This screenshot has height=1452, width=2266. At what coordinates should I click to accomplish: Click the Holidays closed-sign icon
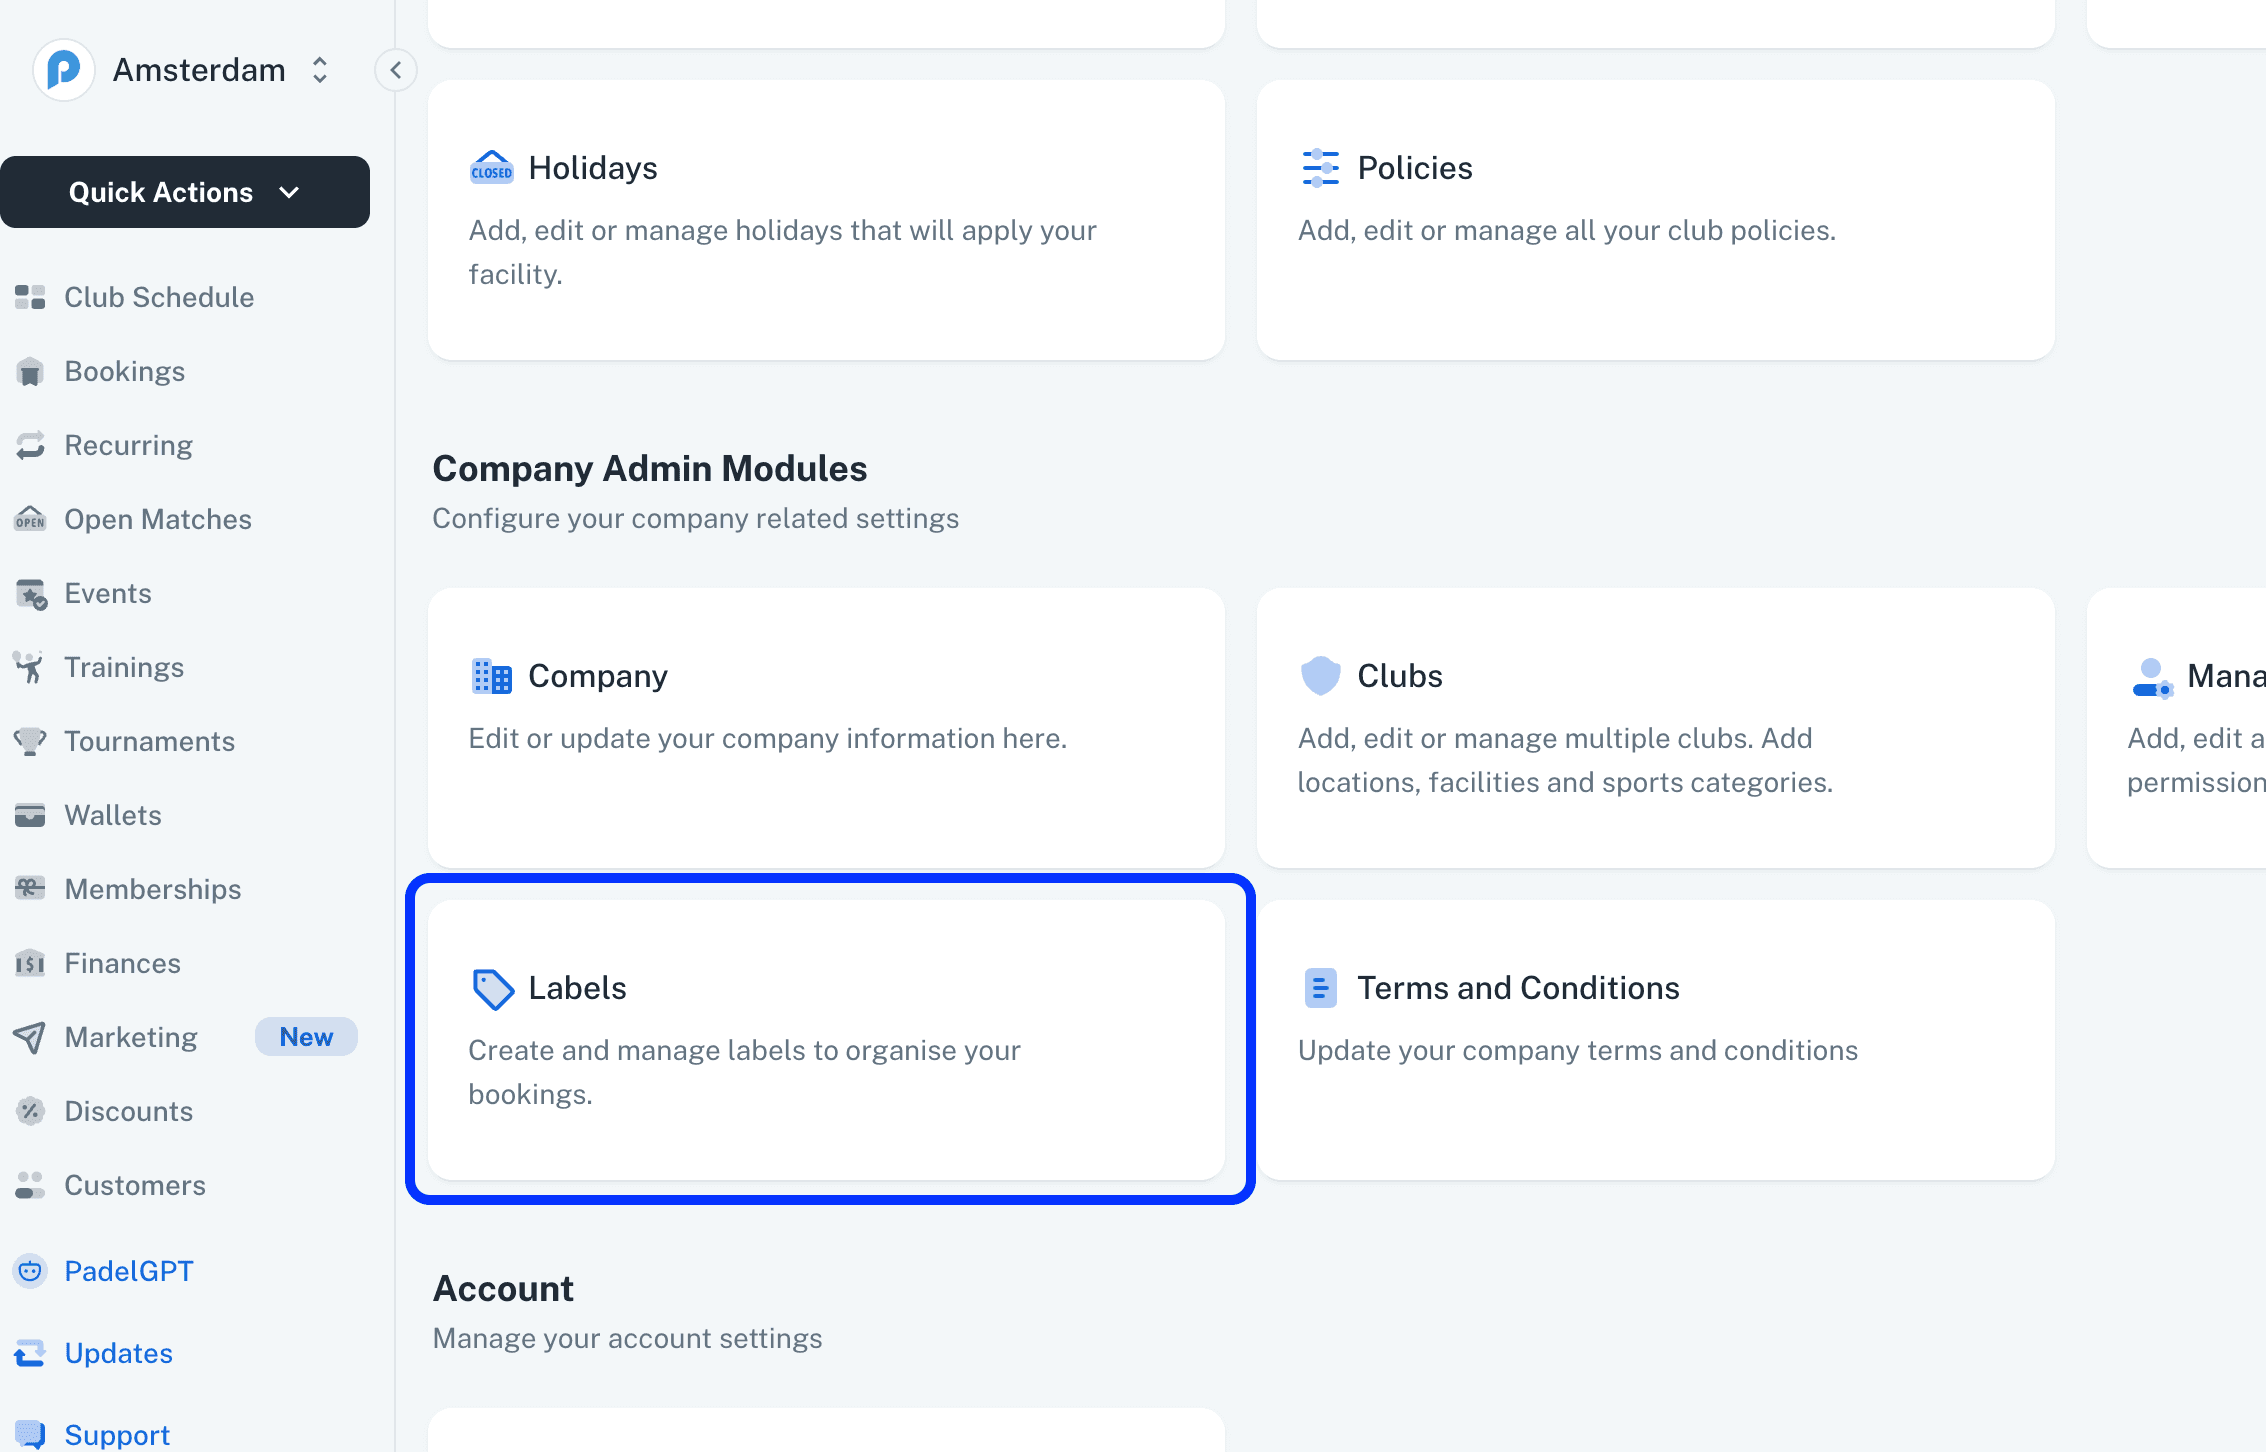tap(491, 168)
